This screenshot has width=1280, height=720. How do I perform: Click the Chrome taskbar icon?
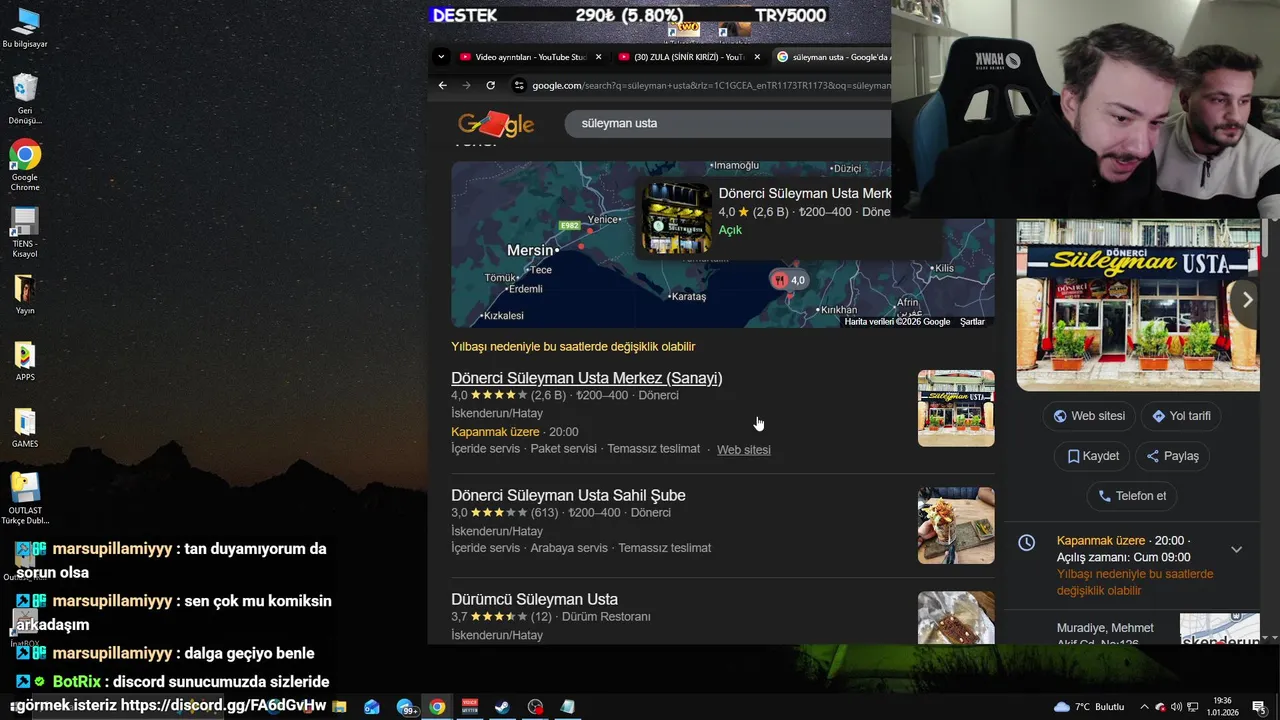click(x=437, y=707)
